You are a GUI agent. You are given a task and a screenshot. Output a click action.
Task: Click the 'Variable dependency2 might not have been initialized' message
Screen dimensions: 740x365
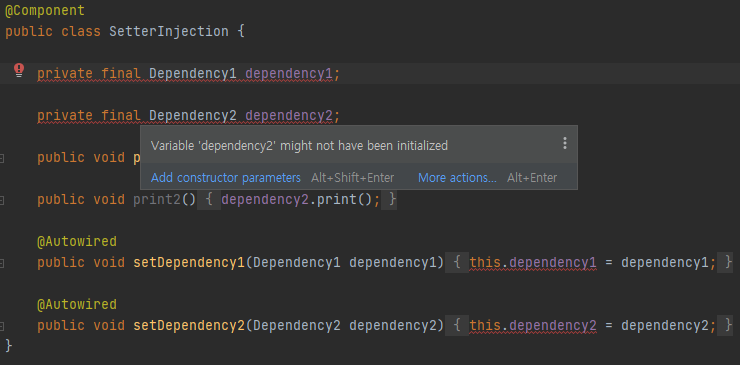click(299, 145)
